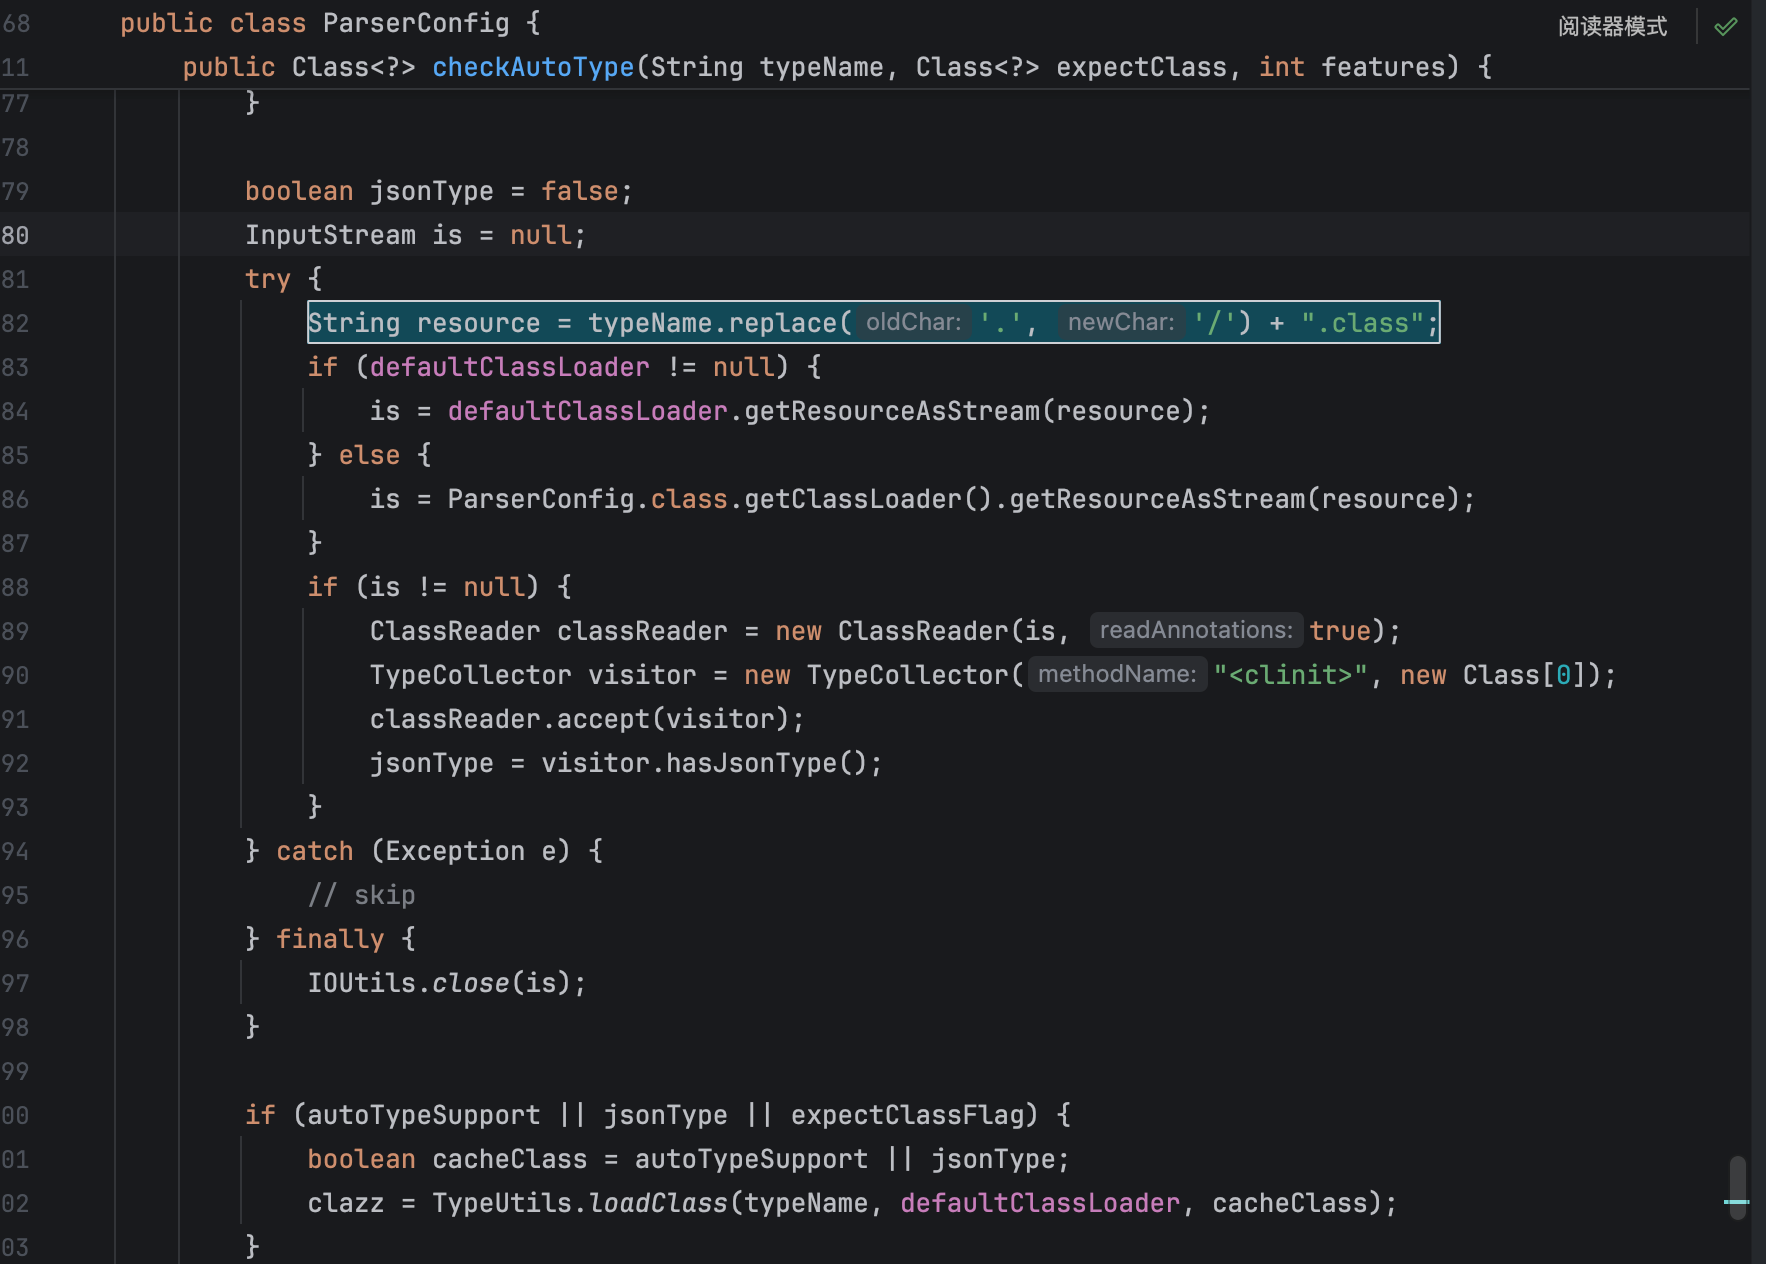
Task: Click the sticky 'public class ParserConfig' header line
Action: [330, 23]
